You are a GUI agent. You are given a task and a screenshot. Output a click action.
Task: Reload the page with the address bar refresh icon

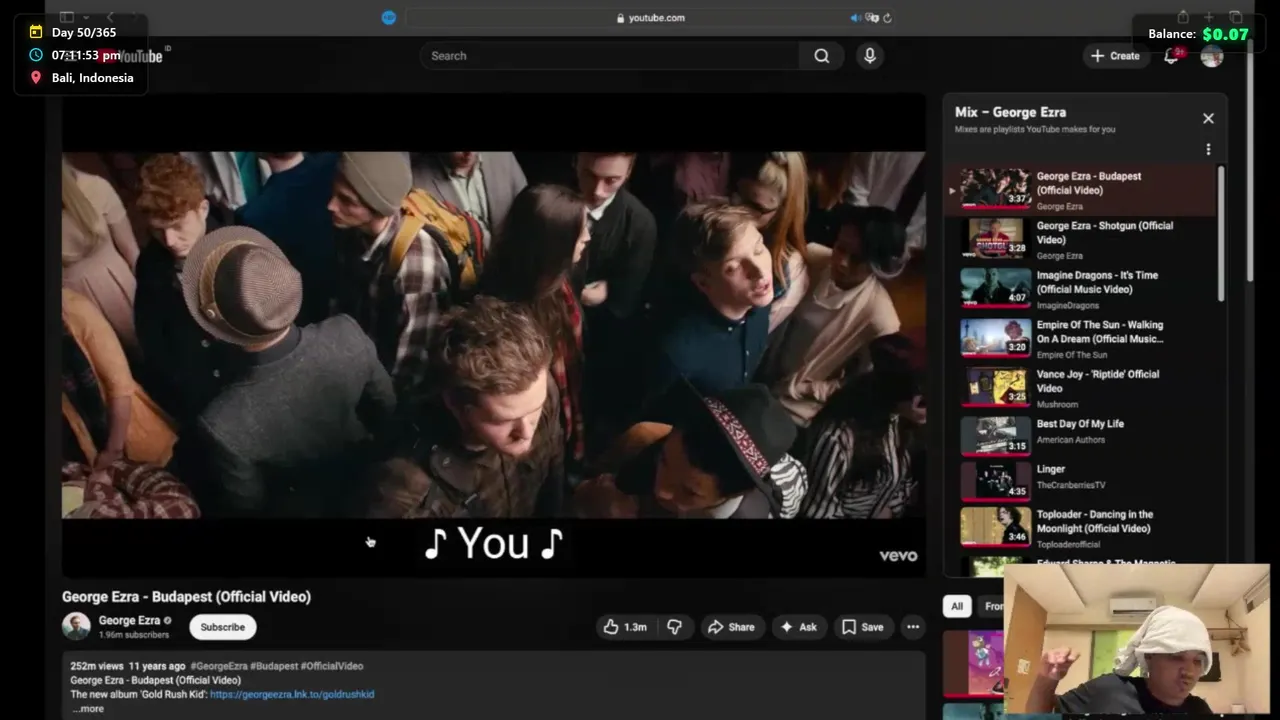point(887,17)
